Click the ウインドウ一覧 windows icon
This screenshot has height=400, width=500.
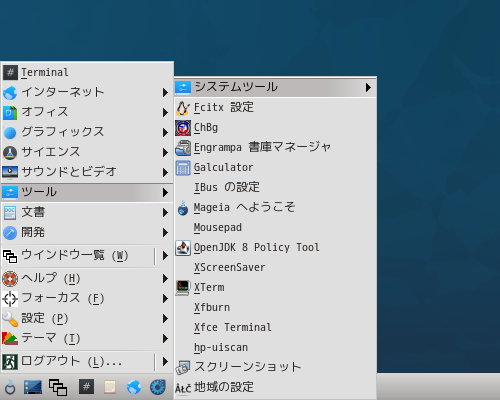[x=10, y=256]
